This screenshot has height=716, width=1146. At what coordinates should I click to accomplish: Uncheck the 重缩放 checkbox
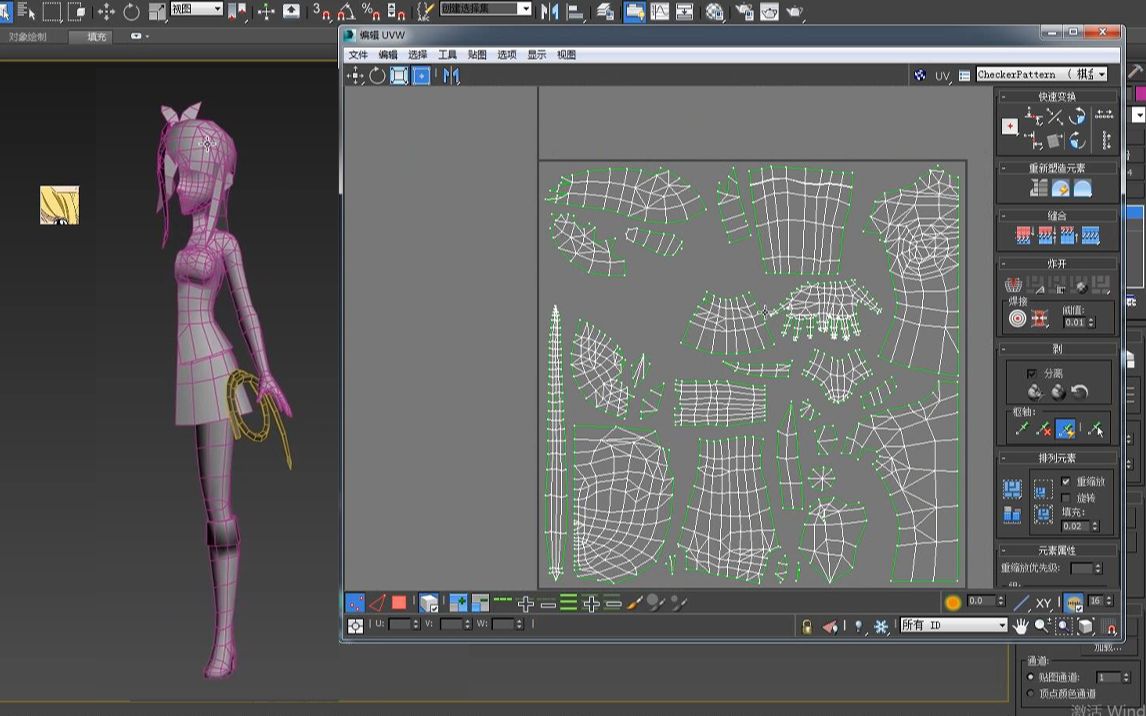click(x=1066, y=481)
